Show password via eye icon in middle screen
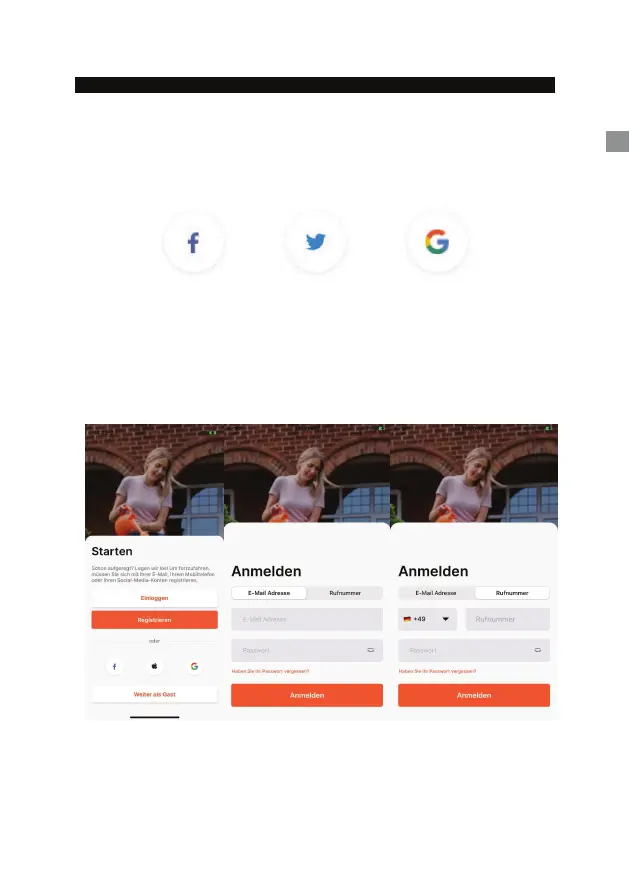The width and height of the screenshot is (630, 893). pos(371,650)
